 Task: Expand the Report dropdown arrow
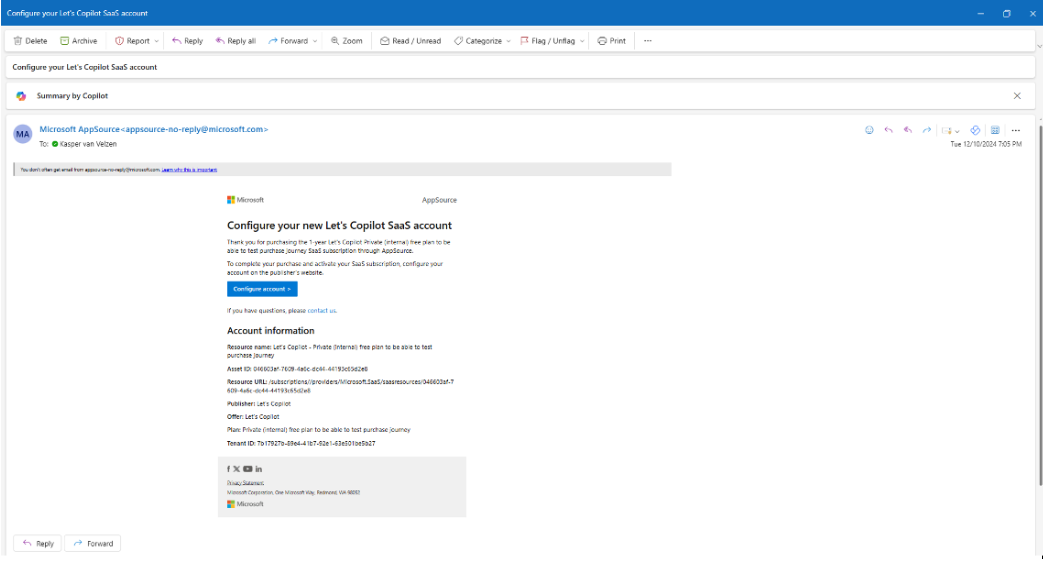tap(157, 41)
